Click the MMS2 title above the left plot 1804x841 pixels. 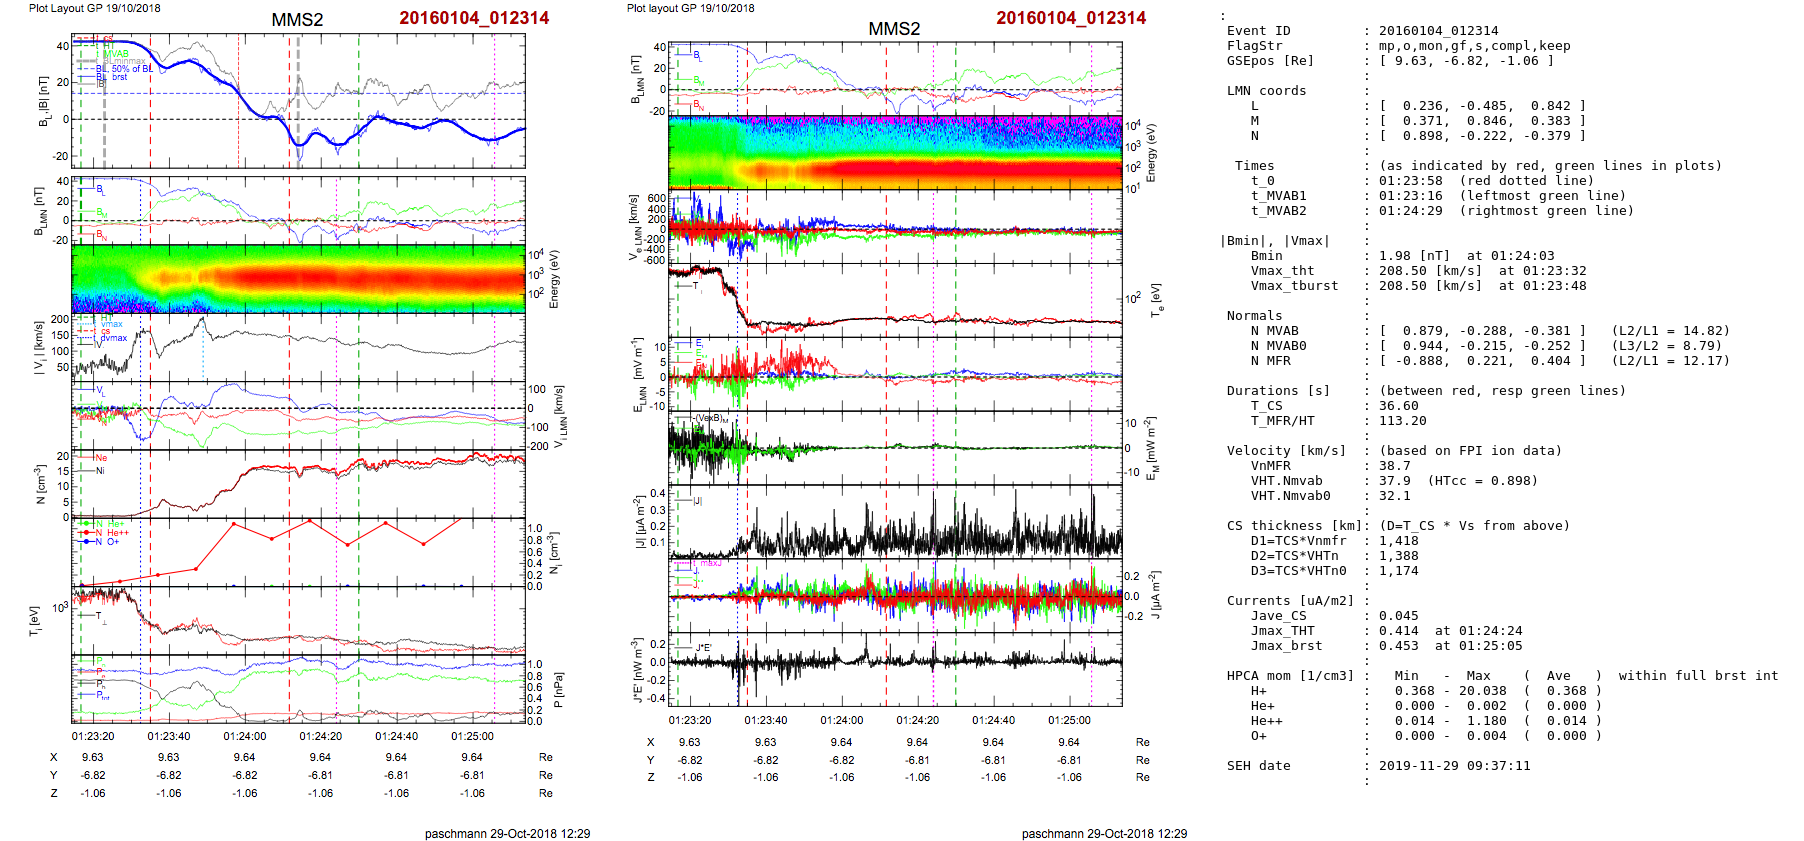(297, 20)
